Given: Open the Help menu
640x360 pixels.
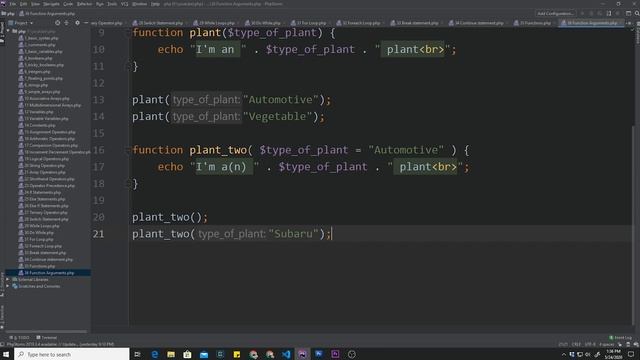Looking at the screenshot, I should coord(155,4).
